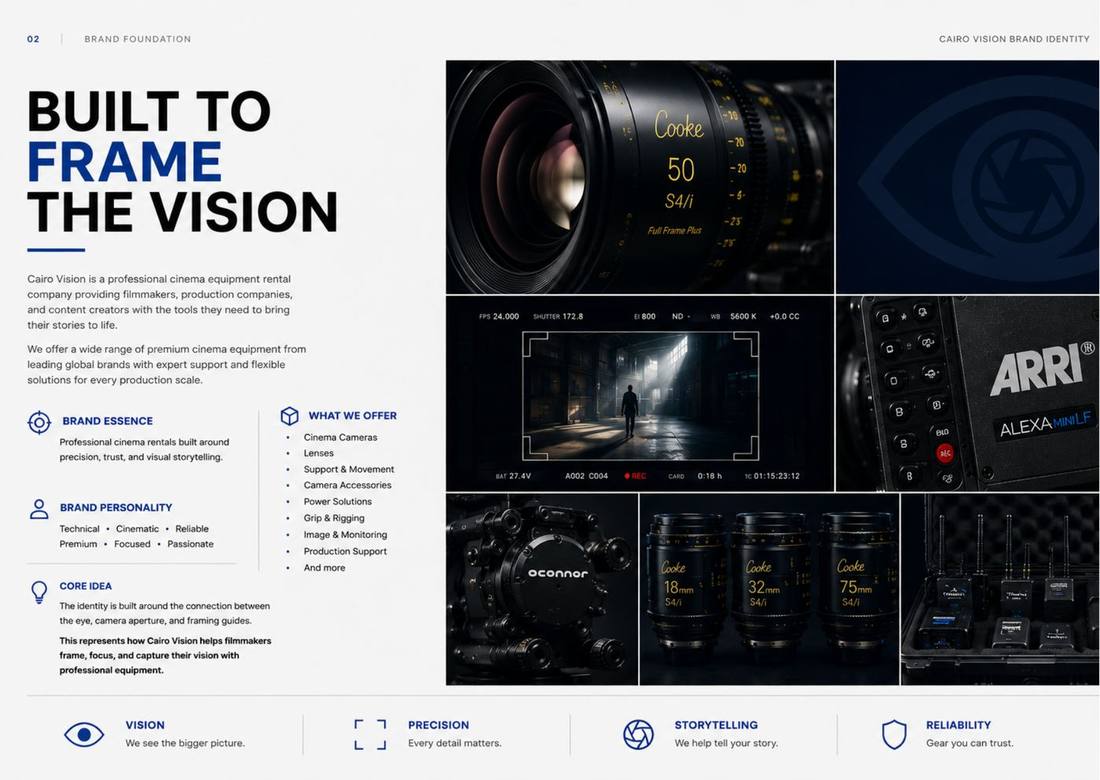1100x780 pixels.
Task: Select the viewfinder warehouse scene image
Action: click(640, 394)
